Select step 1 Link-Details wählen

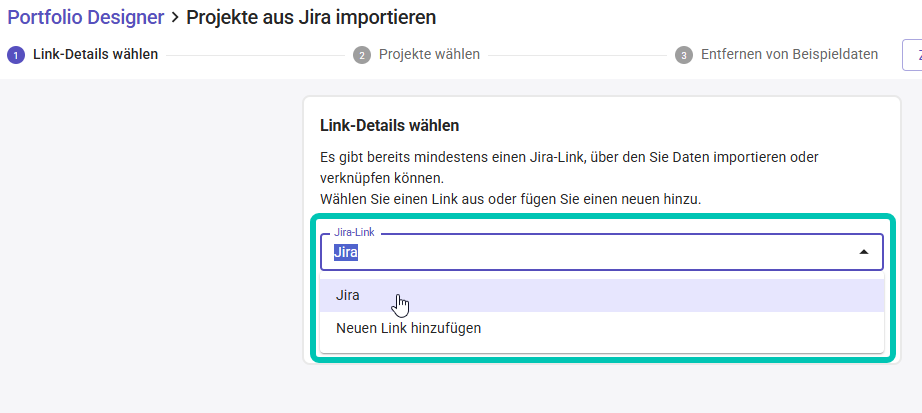[83, 55]
